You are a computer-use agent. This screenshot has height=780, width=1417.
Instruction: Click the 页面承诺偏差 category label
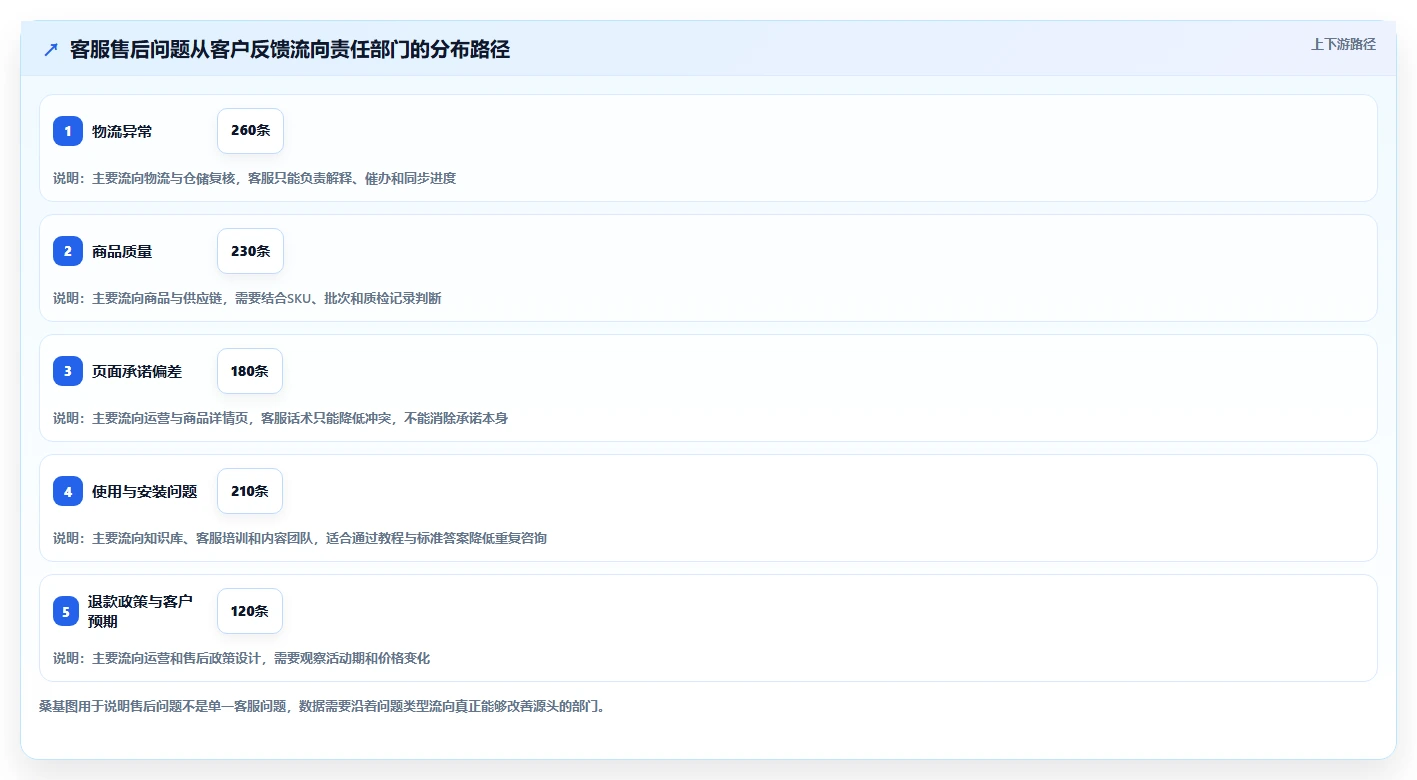(x=137, y=371)
